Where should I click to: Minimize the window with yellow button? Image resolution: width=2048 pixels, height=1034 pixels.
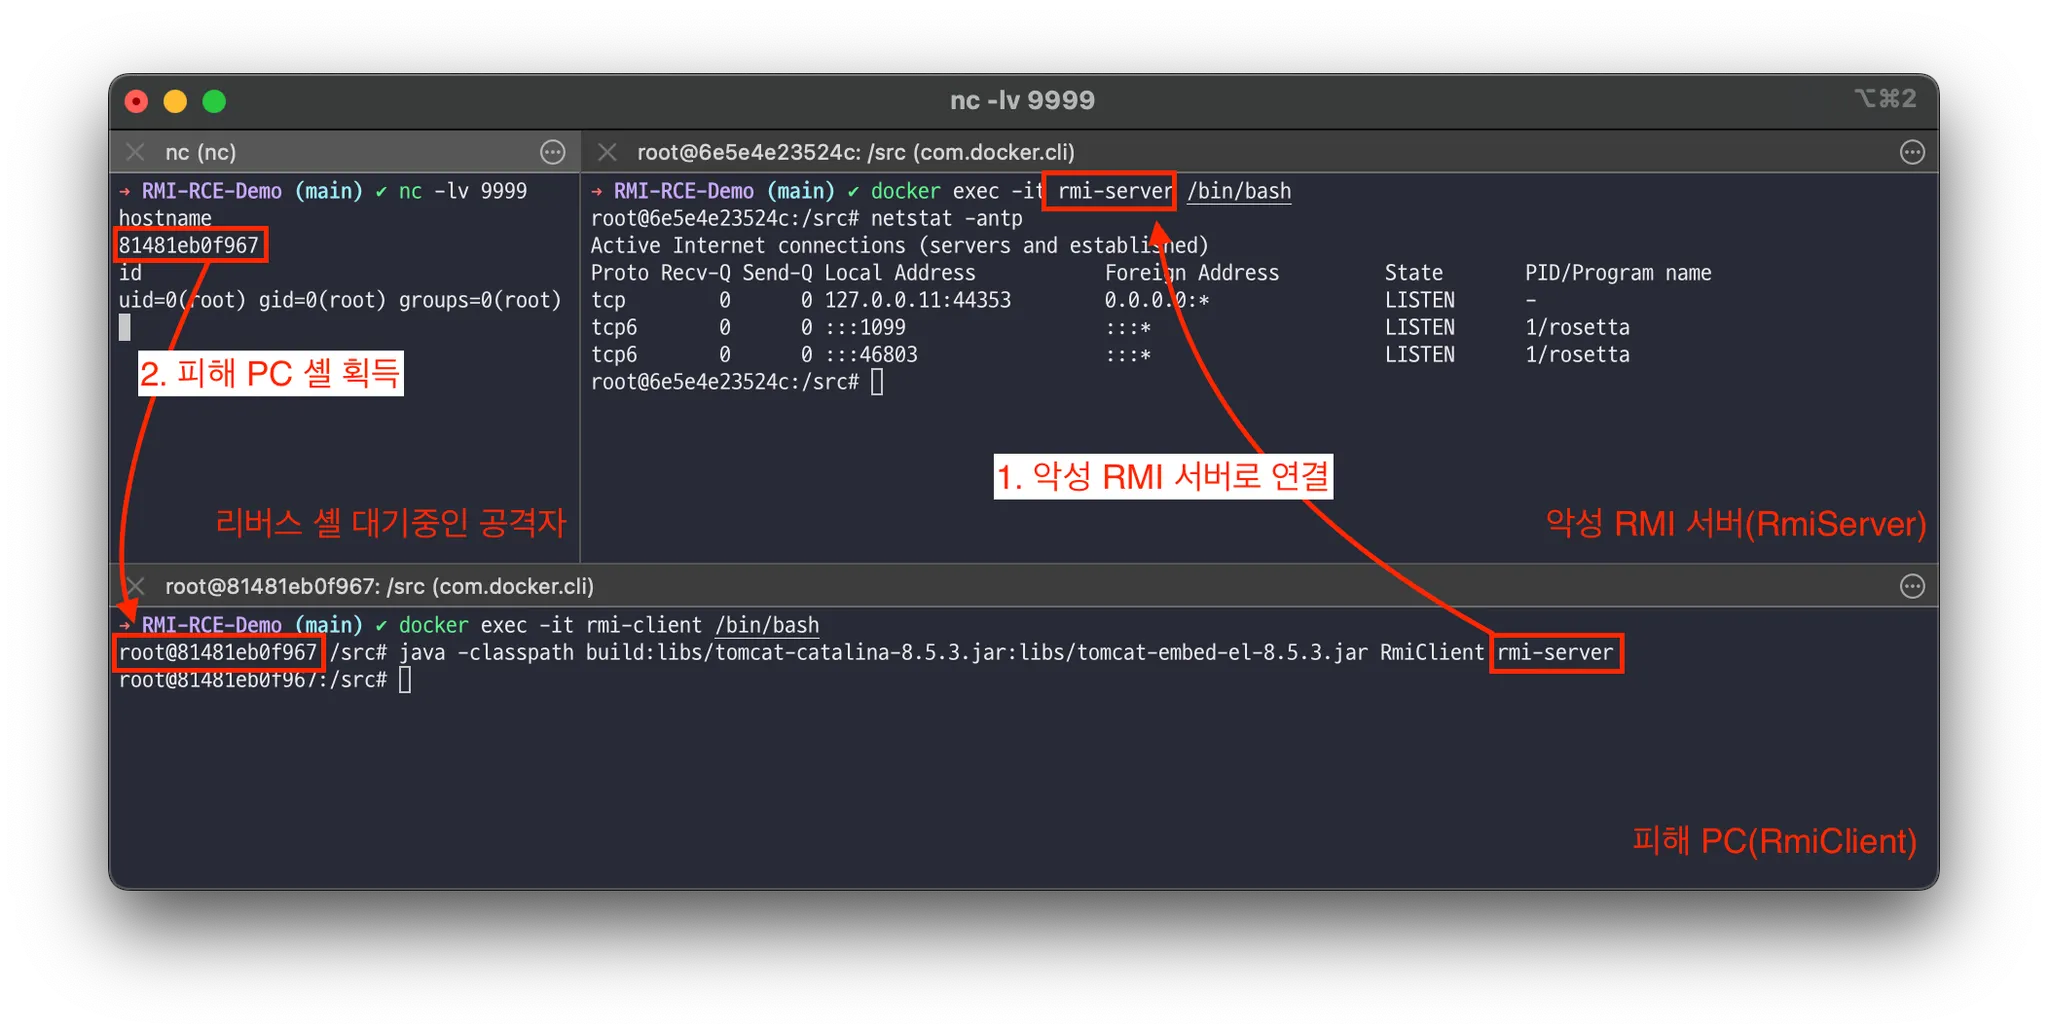click(x=175, y=101)
